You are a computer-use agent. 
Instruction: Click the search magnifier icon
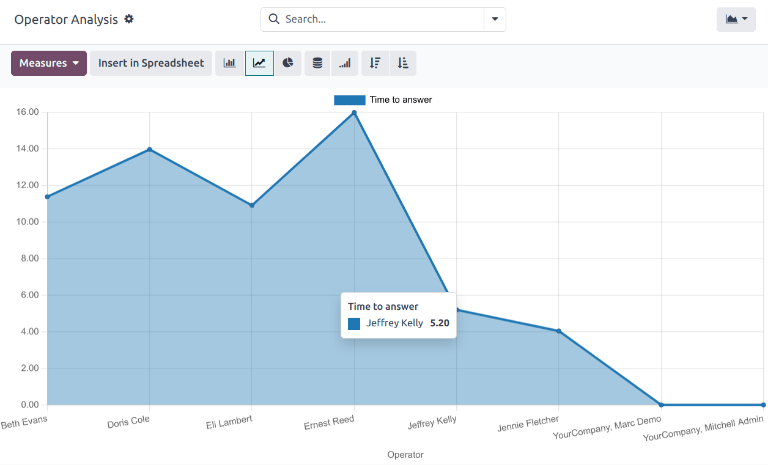tap(274, 19)
